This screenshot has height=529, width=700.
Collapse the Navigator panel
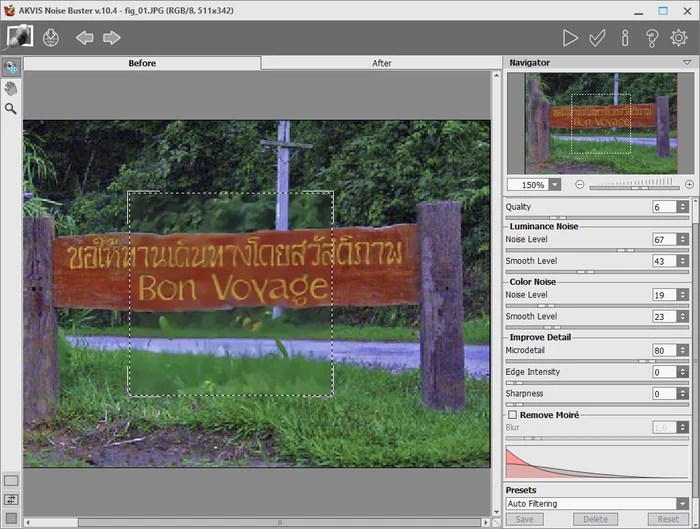pyautogui.click(x=686, y=63)
